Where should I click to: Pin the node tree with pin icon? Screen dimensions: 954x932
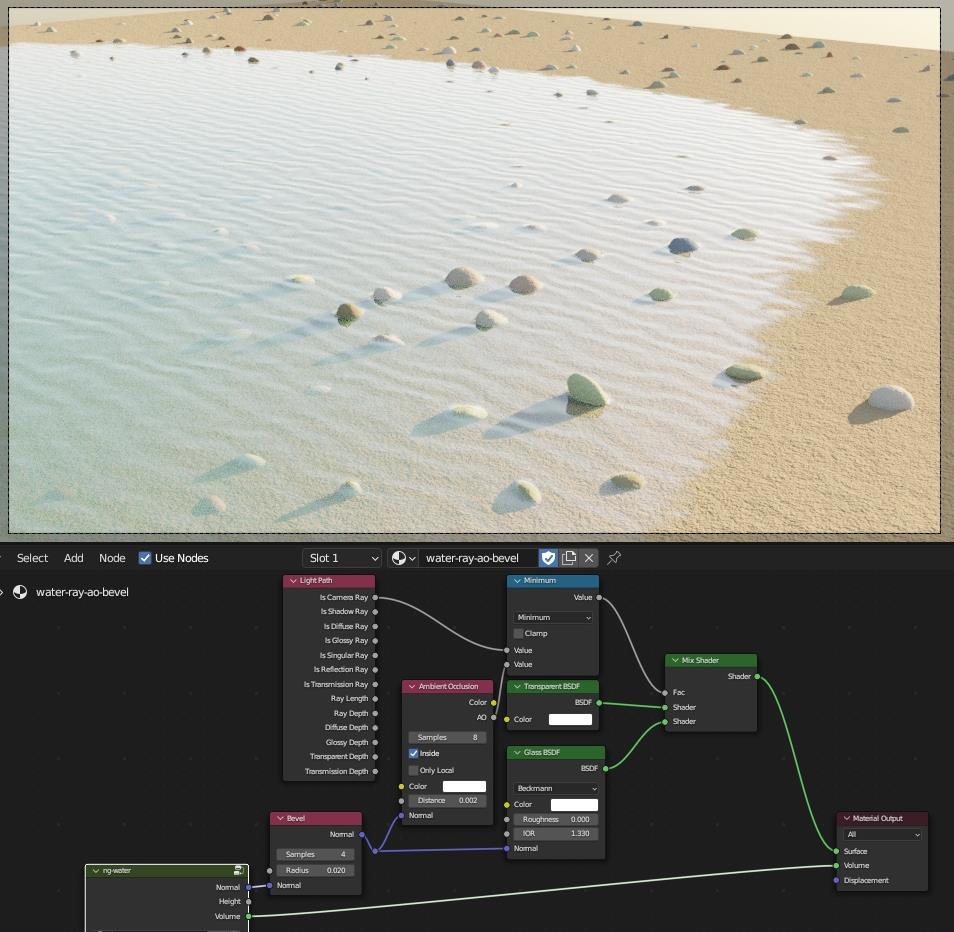(614, 558)
